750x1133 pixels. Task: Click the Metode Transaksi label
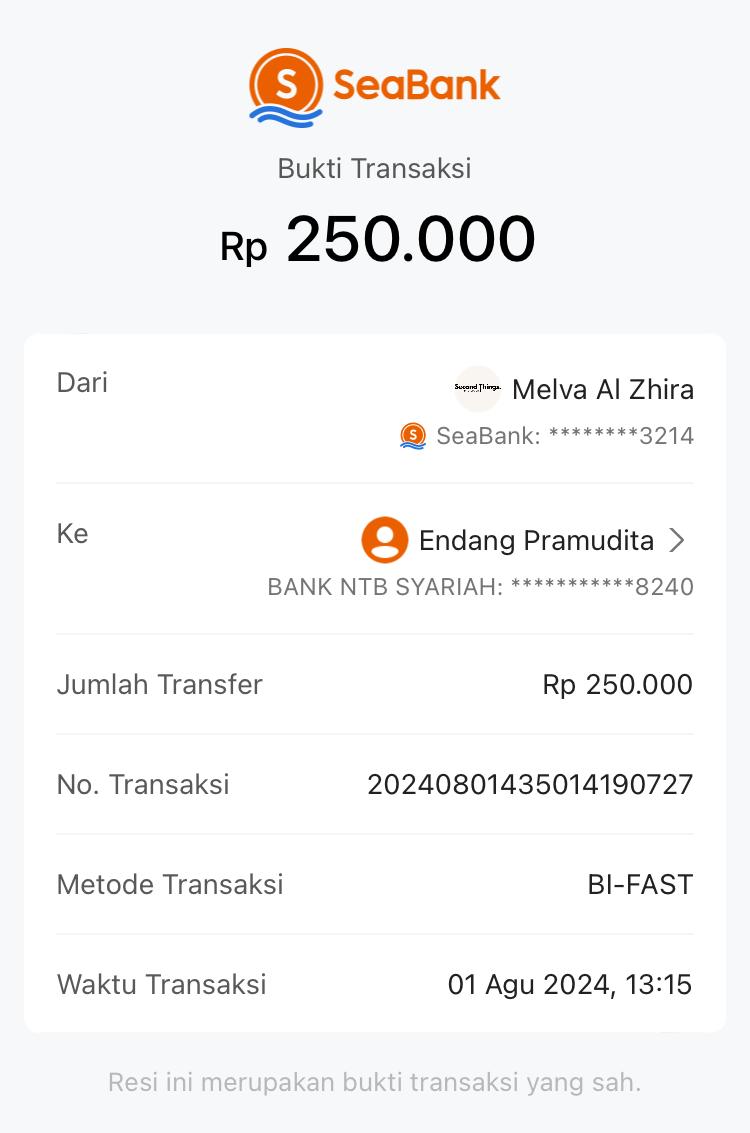point(170,885)
